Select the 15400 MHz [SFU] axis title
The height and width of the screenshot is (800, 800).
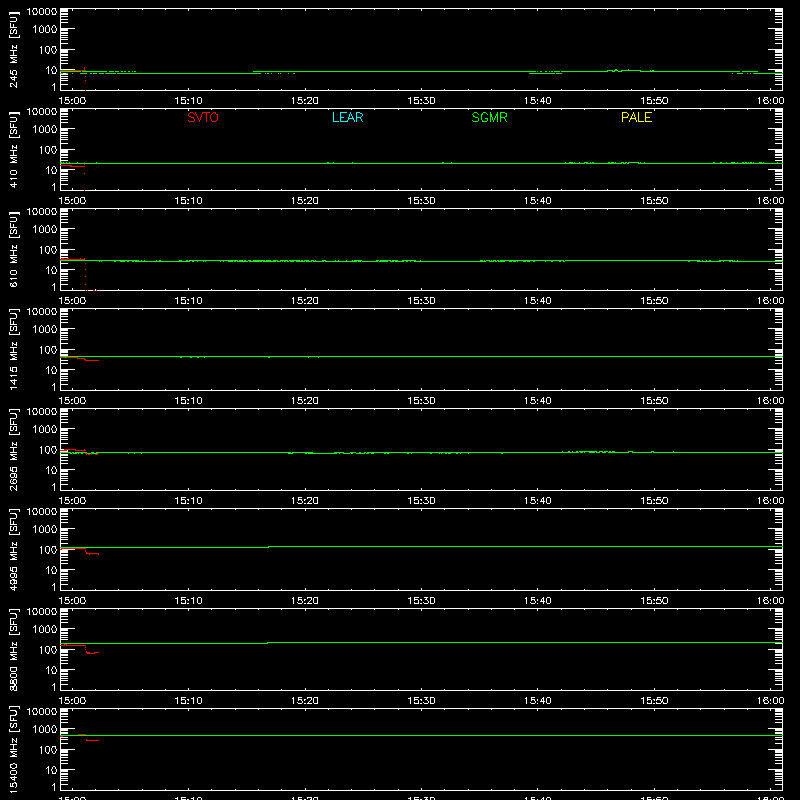[x=13, y=749]
